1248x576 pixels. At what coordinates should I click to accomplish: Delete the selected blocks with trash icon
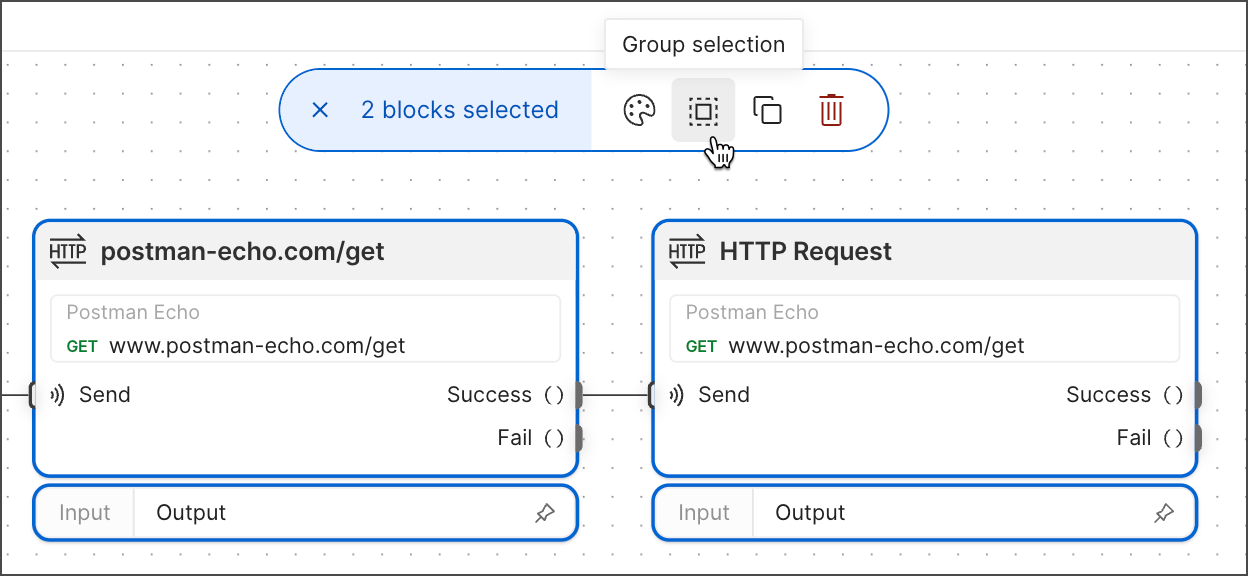(x=831, y=110)
